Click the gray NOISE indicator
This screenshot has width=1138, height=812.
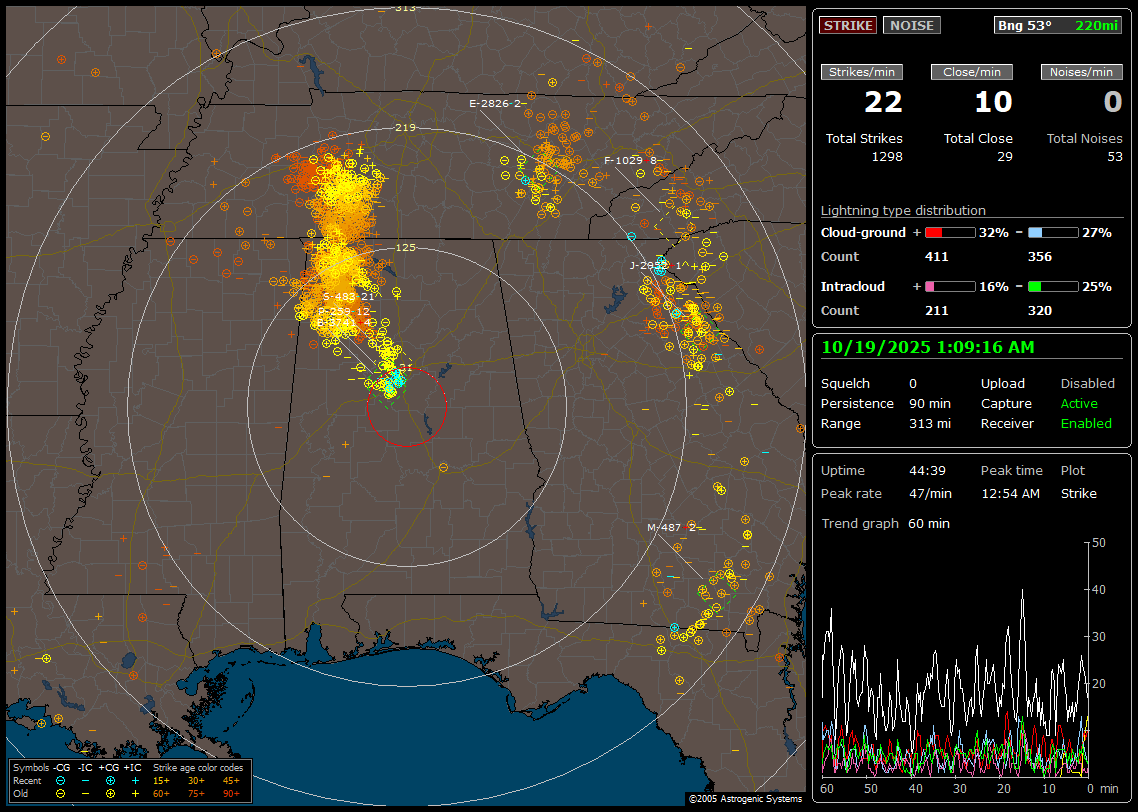click(x=911, y=26)
